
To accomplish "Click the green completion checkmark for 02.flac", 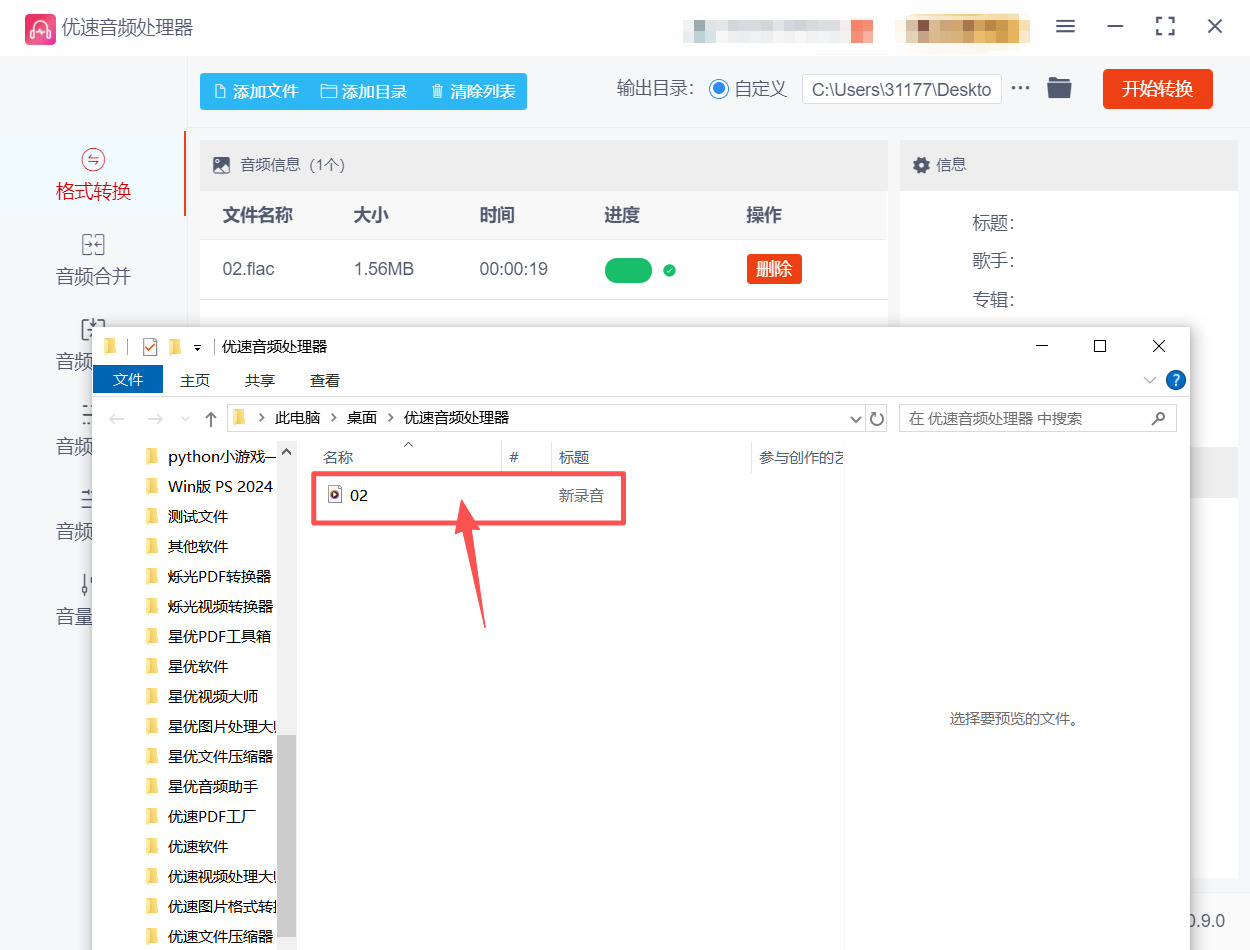I will pyautogui.click(x=670, y=270).
